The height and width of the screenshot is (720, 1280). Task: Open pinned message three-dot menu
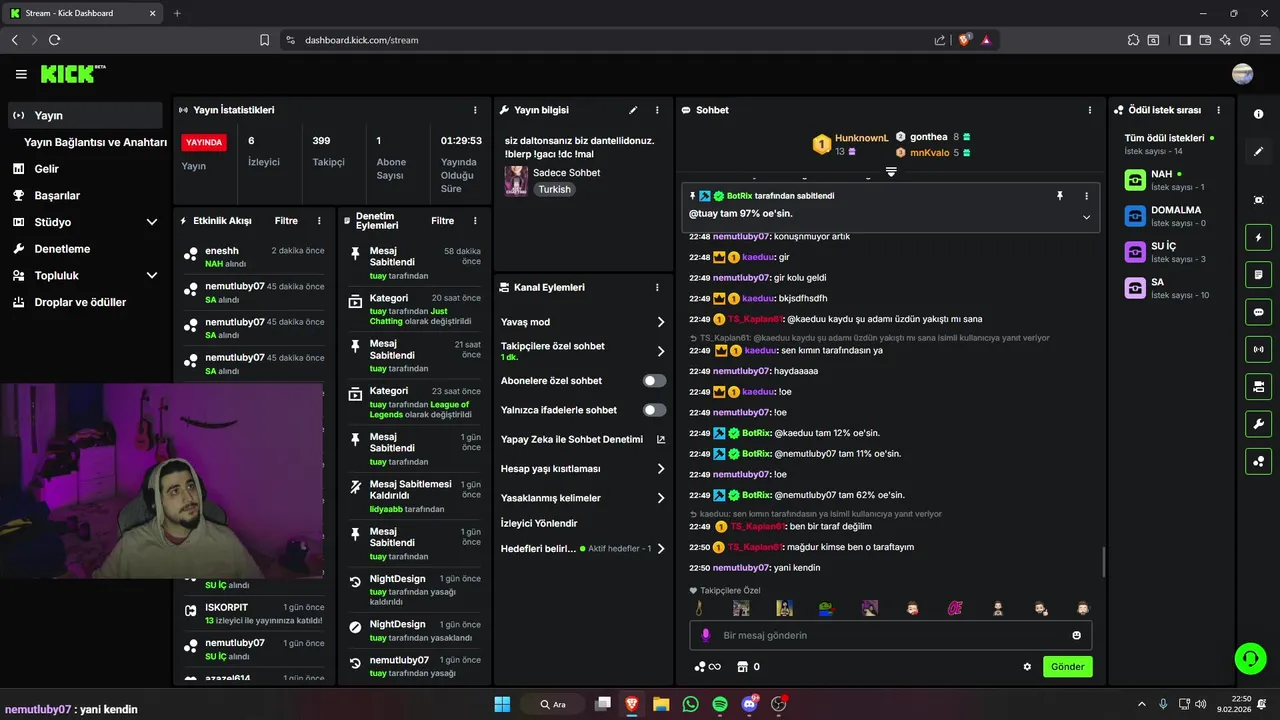(x=1086, y=196)
